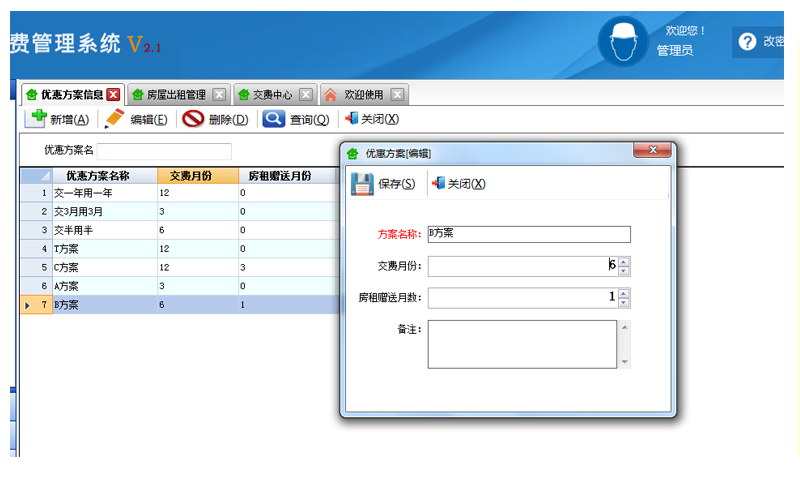This screenshot has width=800, height=500.
Task: Decrease 房租赠送月数 with the down arrow
Action: point(624,302)
